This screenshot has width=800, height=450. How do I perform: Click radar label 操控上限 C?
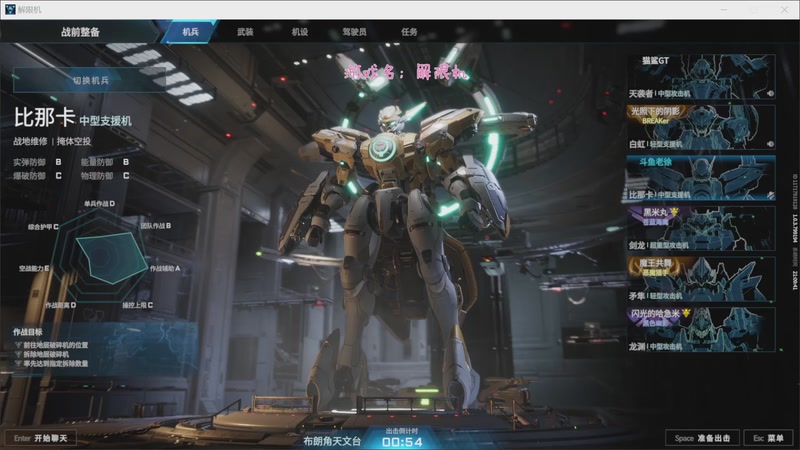click(x=137, y=305)
